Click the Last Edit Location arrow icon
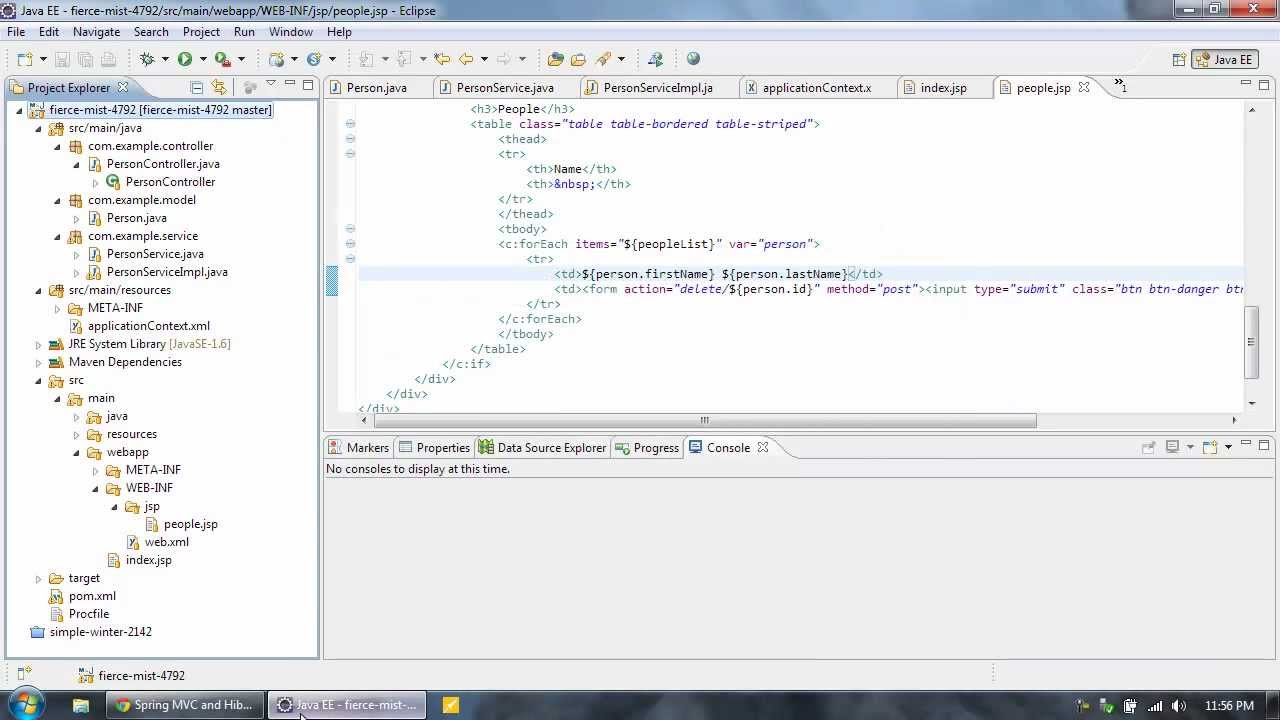 (442, 59)
